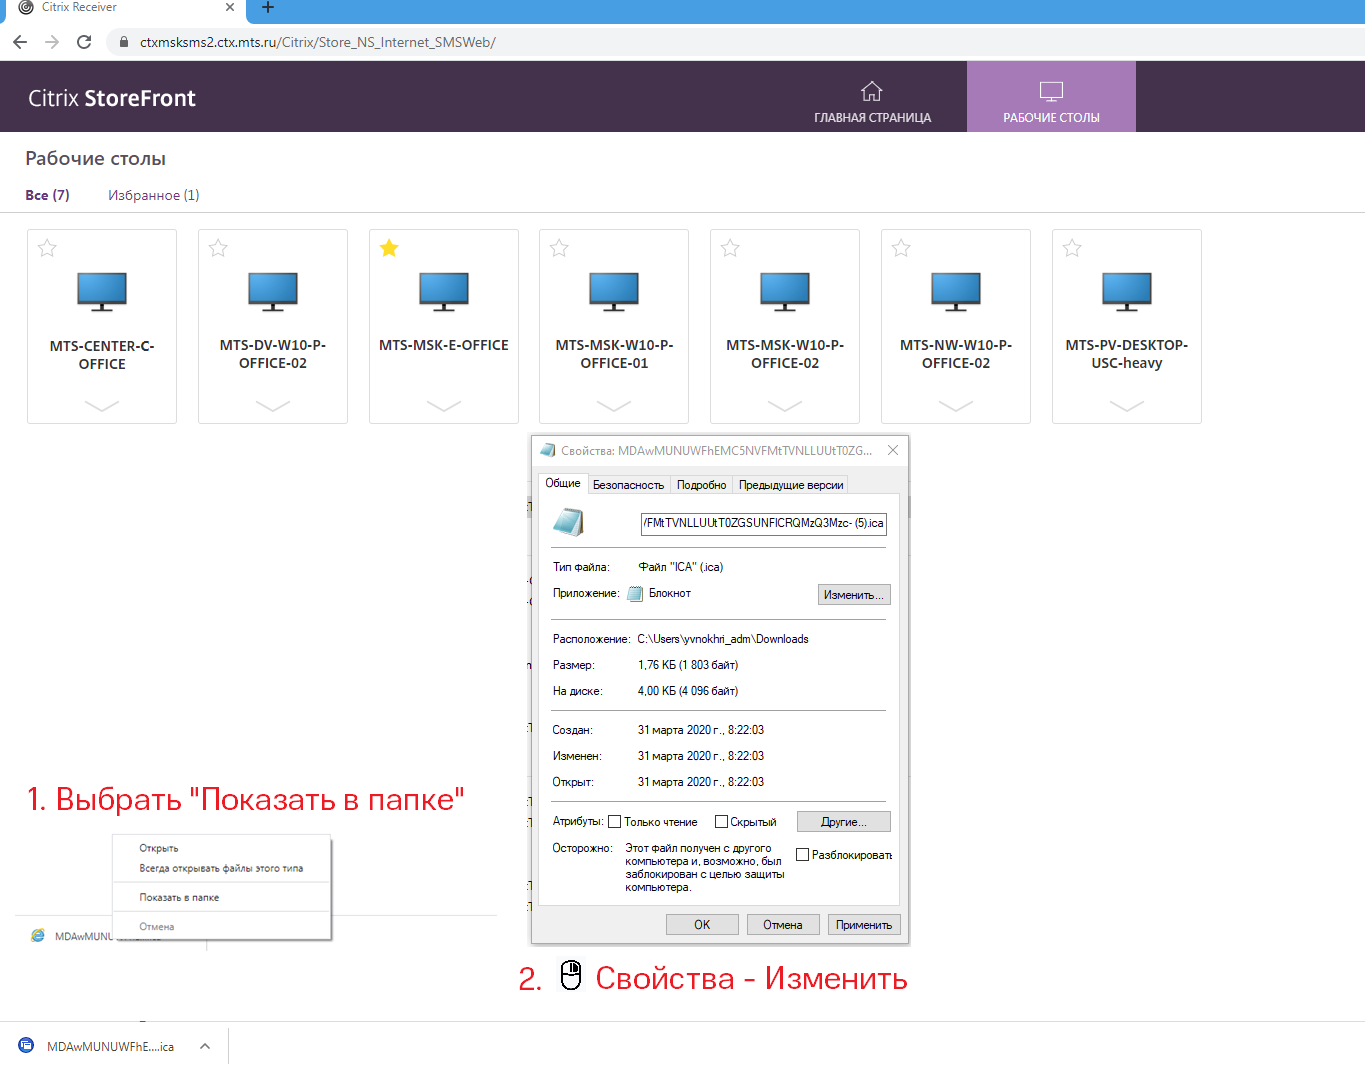The height and width of the screenshot is (1070, 1365).
Task: Click the РАБОЧИЕ СТОЛЫ navigation label
Action: tap(1051, 118)
